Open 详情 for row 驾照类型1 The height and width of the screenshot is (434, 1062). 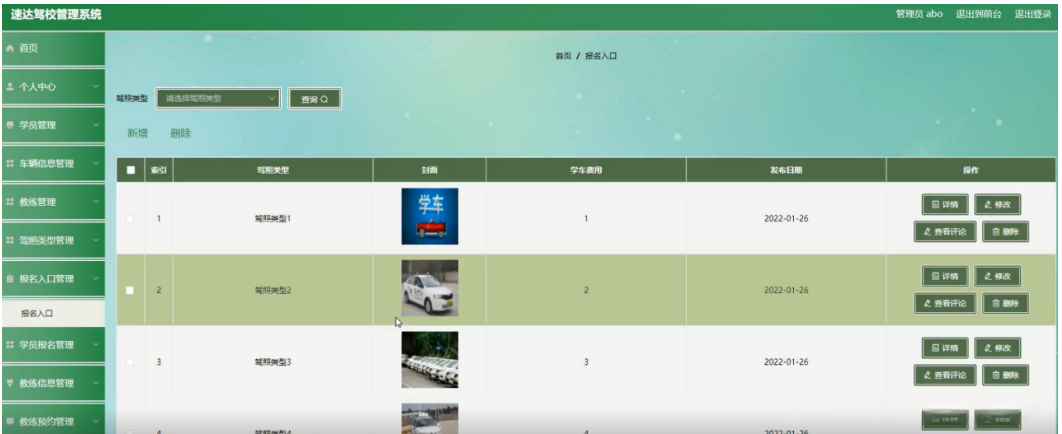945,204
